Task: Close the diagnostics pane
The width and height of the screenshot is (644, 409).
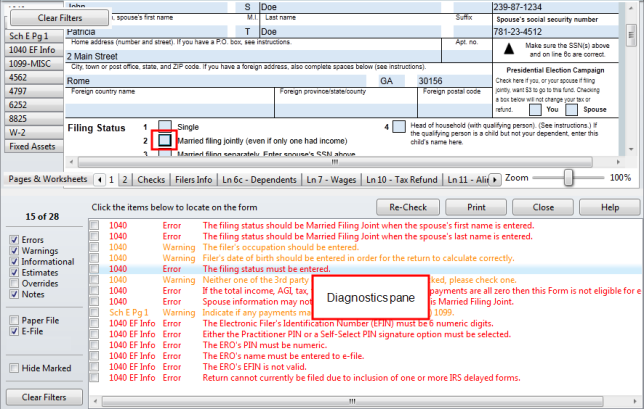Action: (x=543, y=207)
